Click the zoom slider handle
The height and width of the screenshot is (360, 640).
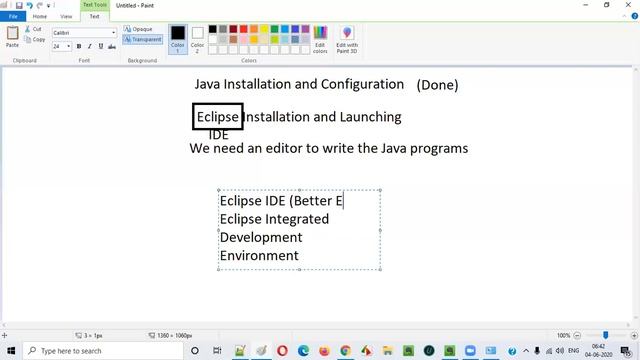coord(606,335)
